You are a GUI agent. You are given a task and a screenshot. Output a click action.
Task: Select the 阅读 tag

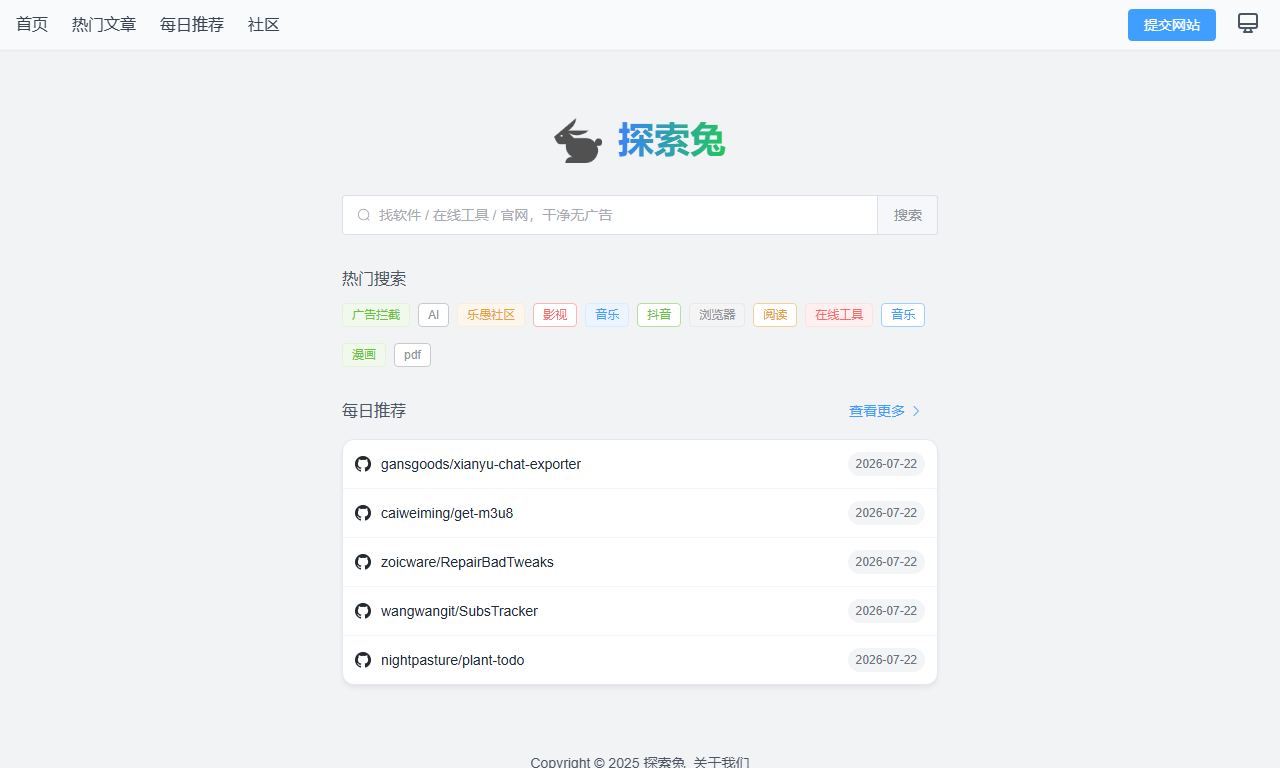775,315
